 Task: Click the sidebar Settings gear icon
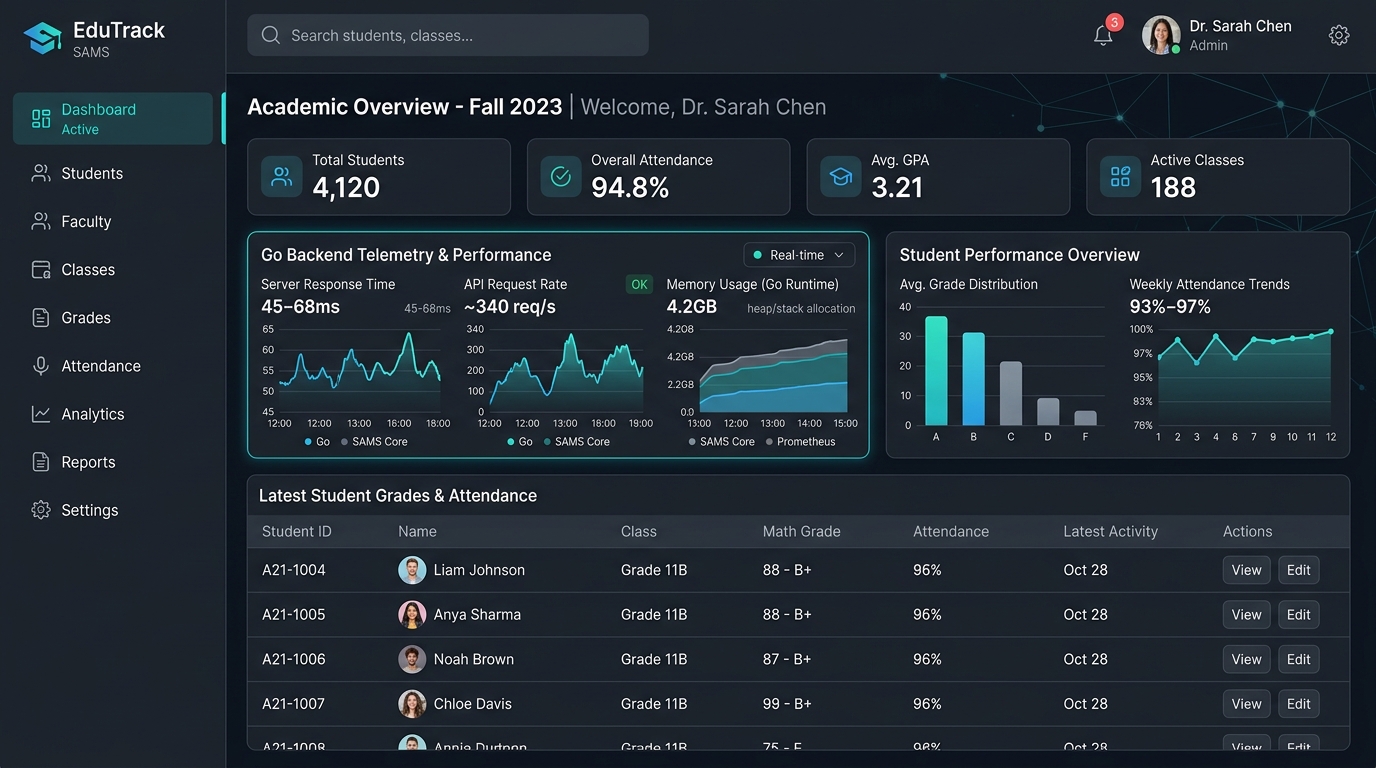click(41, 509)
